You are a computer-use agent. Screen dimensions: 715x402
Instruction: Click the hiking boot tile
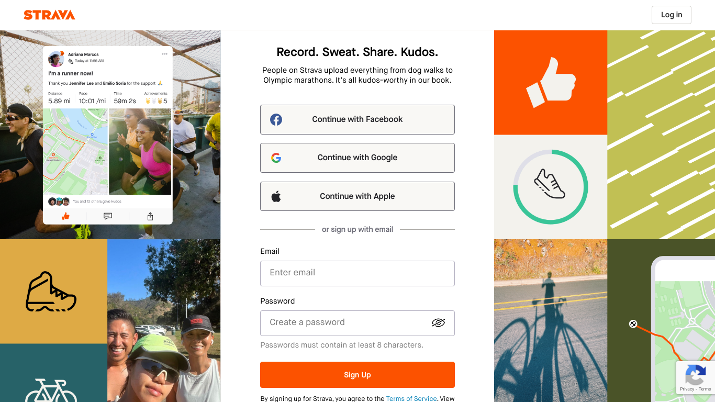click(53, 291)
